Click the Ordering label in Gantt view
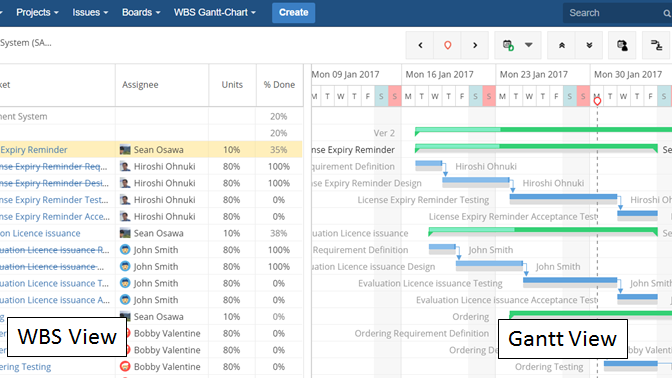 [471, 317]
